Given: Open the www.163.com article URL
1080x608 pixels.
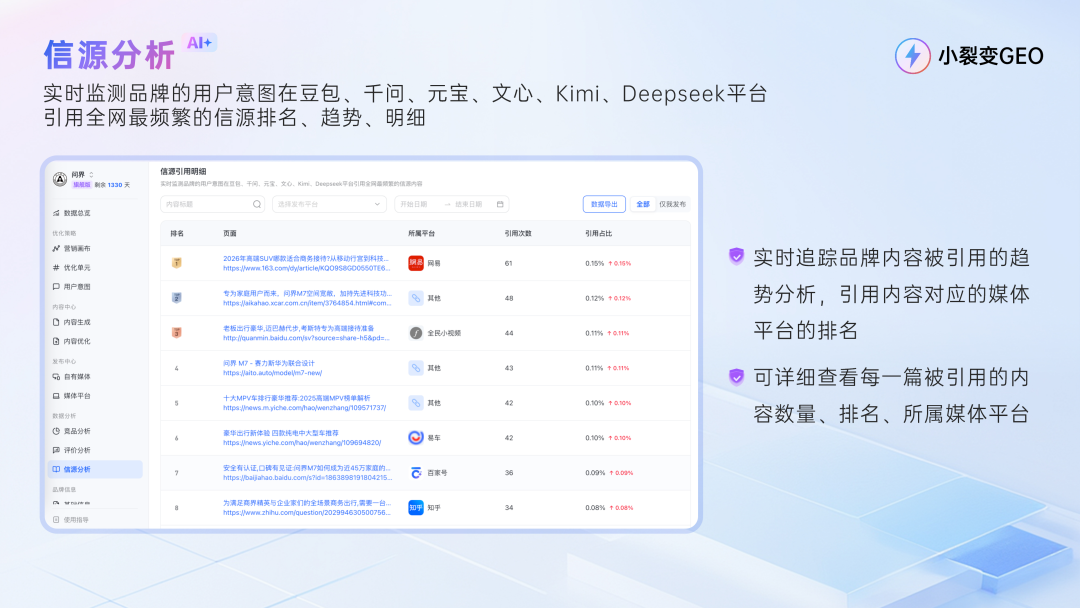Looking at the screenshot, I should [307, 268].
